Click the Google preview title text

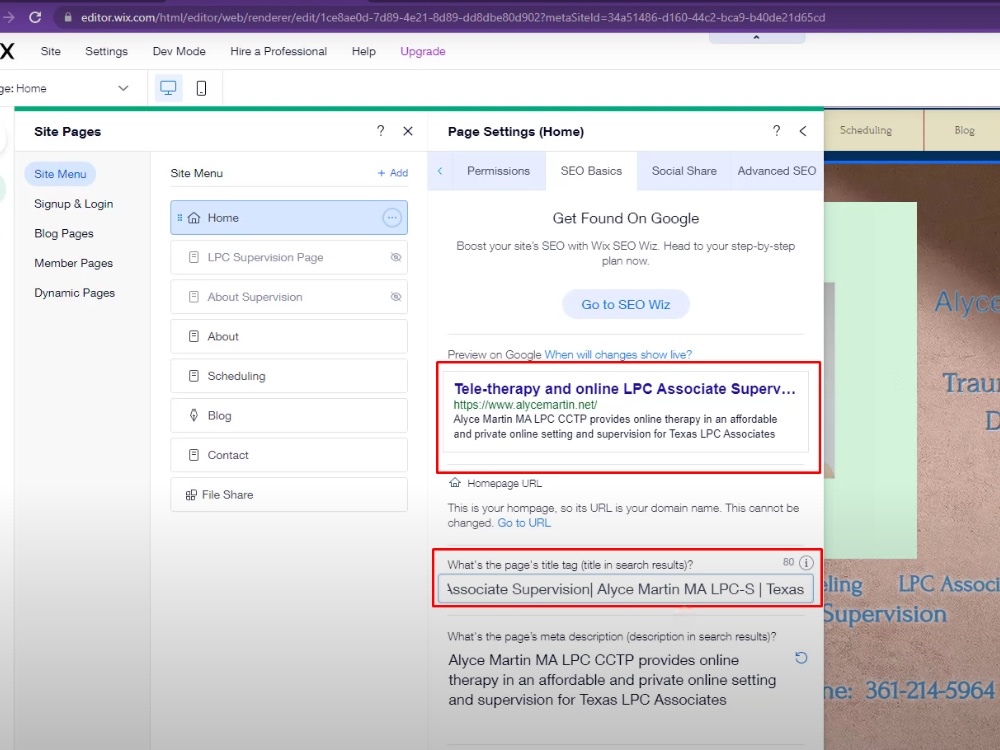click(624, 388)
